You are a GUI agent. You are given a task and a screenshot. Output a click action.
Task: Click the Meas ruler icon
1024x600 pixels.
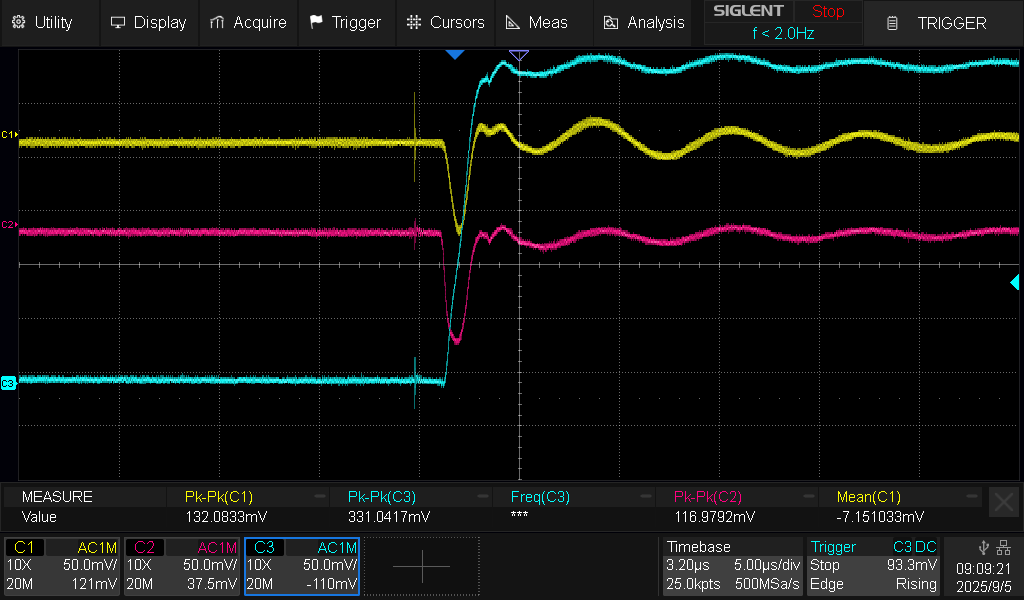point(513,22)
